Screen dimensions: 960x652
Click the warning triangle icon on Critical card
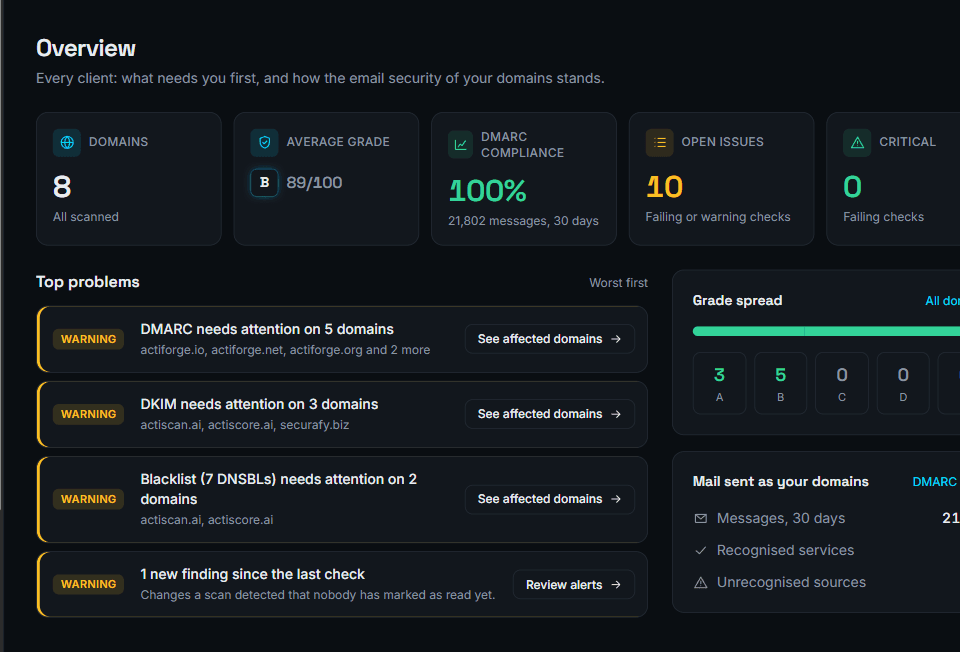857,142
